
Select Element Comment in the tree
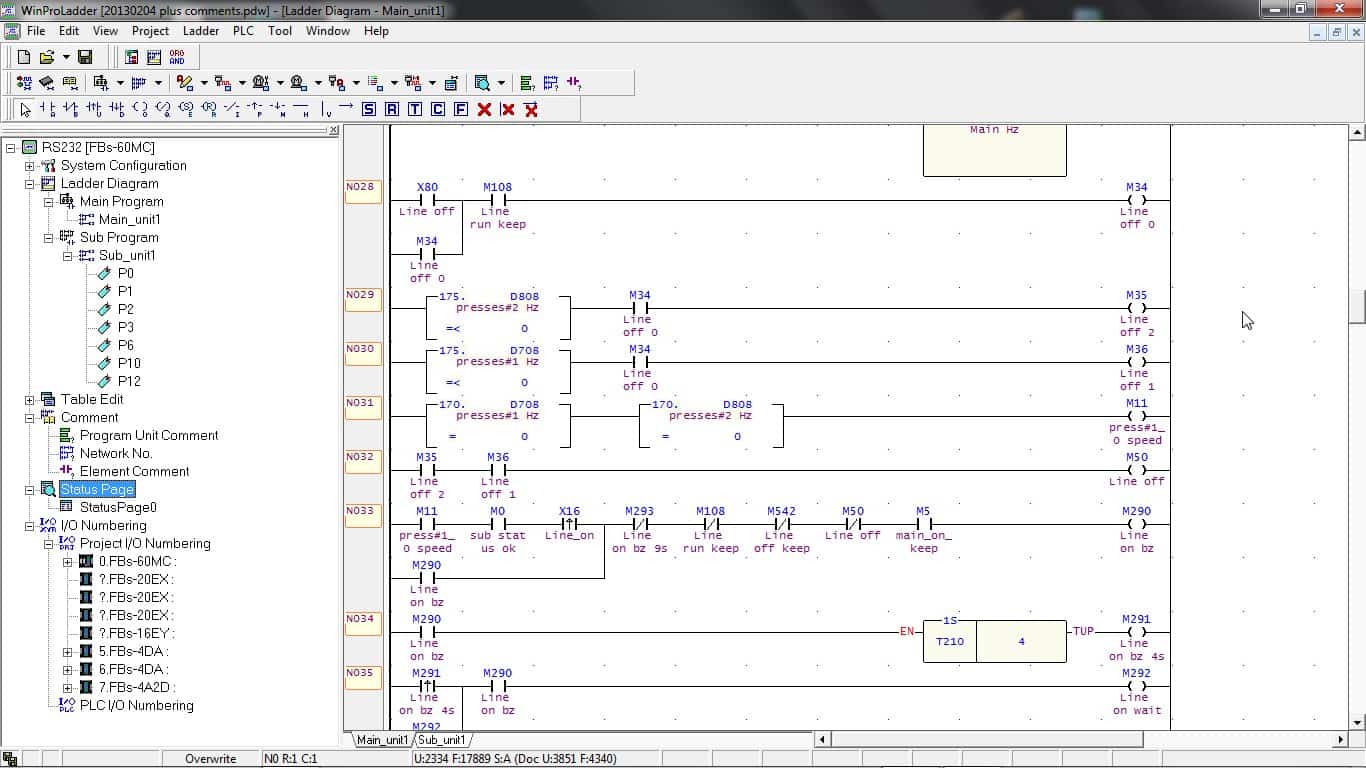134,471
